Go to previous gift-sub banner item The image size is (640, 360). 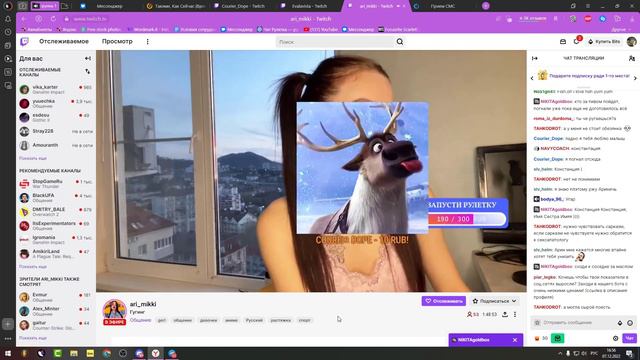[532, 78]
